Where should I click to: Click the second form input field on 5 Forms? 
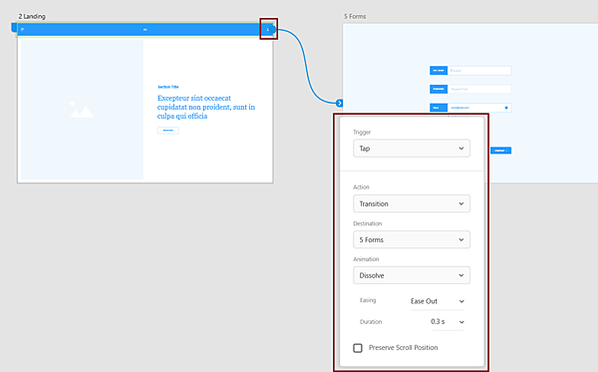pyautogui.click(x=480, y=89)
